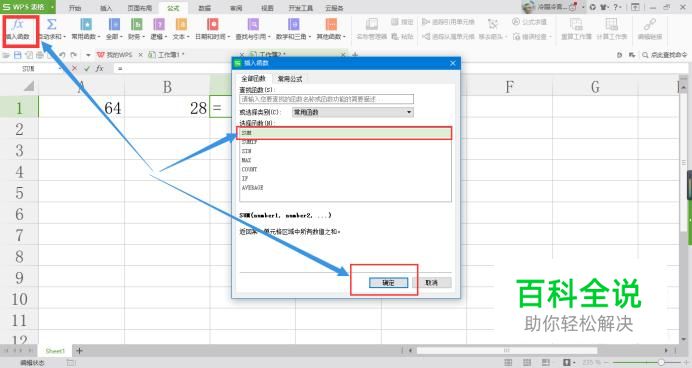Viewport: 692px width, 368px height.
Task: Click cell A1 containing 64
Action: coord(81,108)
